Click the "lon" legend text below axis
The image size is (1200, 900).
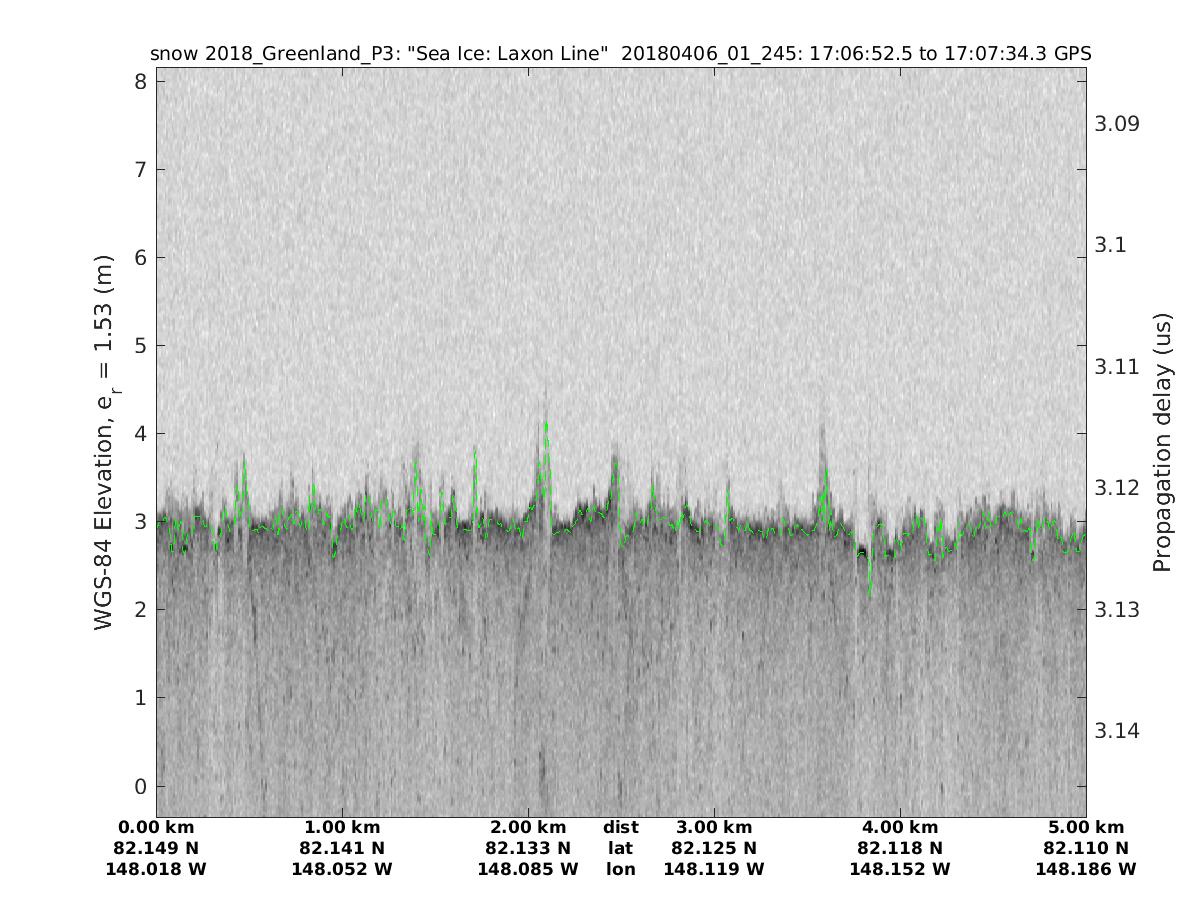click(621, 870)
